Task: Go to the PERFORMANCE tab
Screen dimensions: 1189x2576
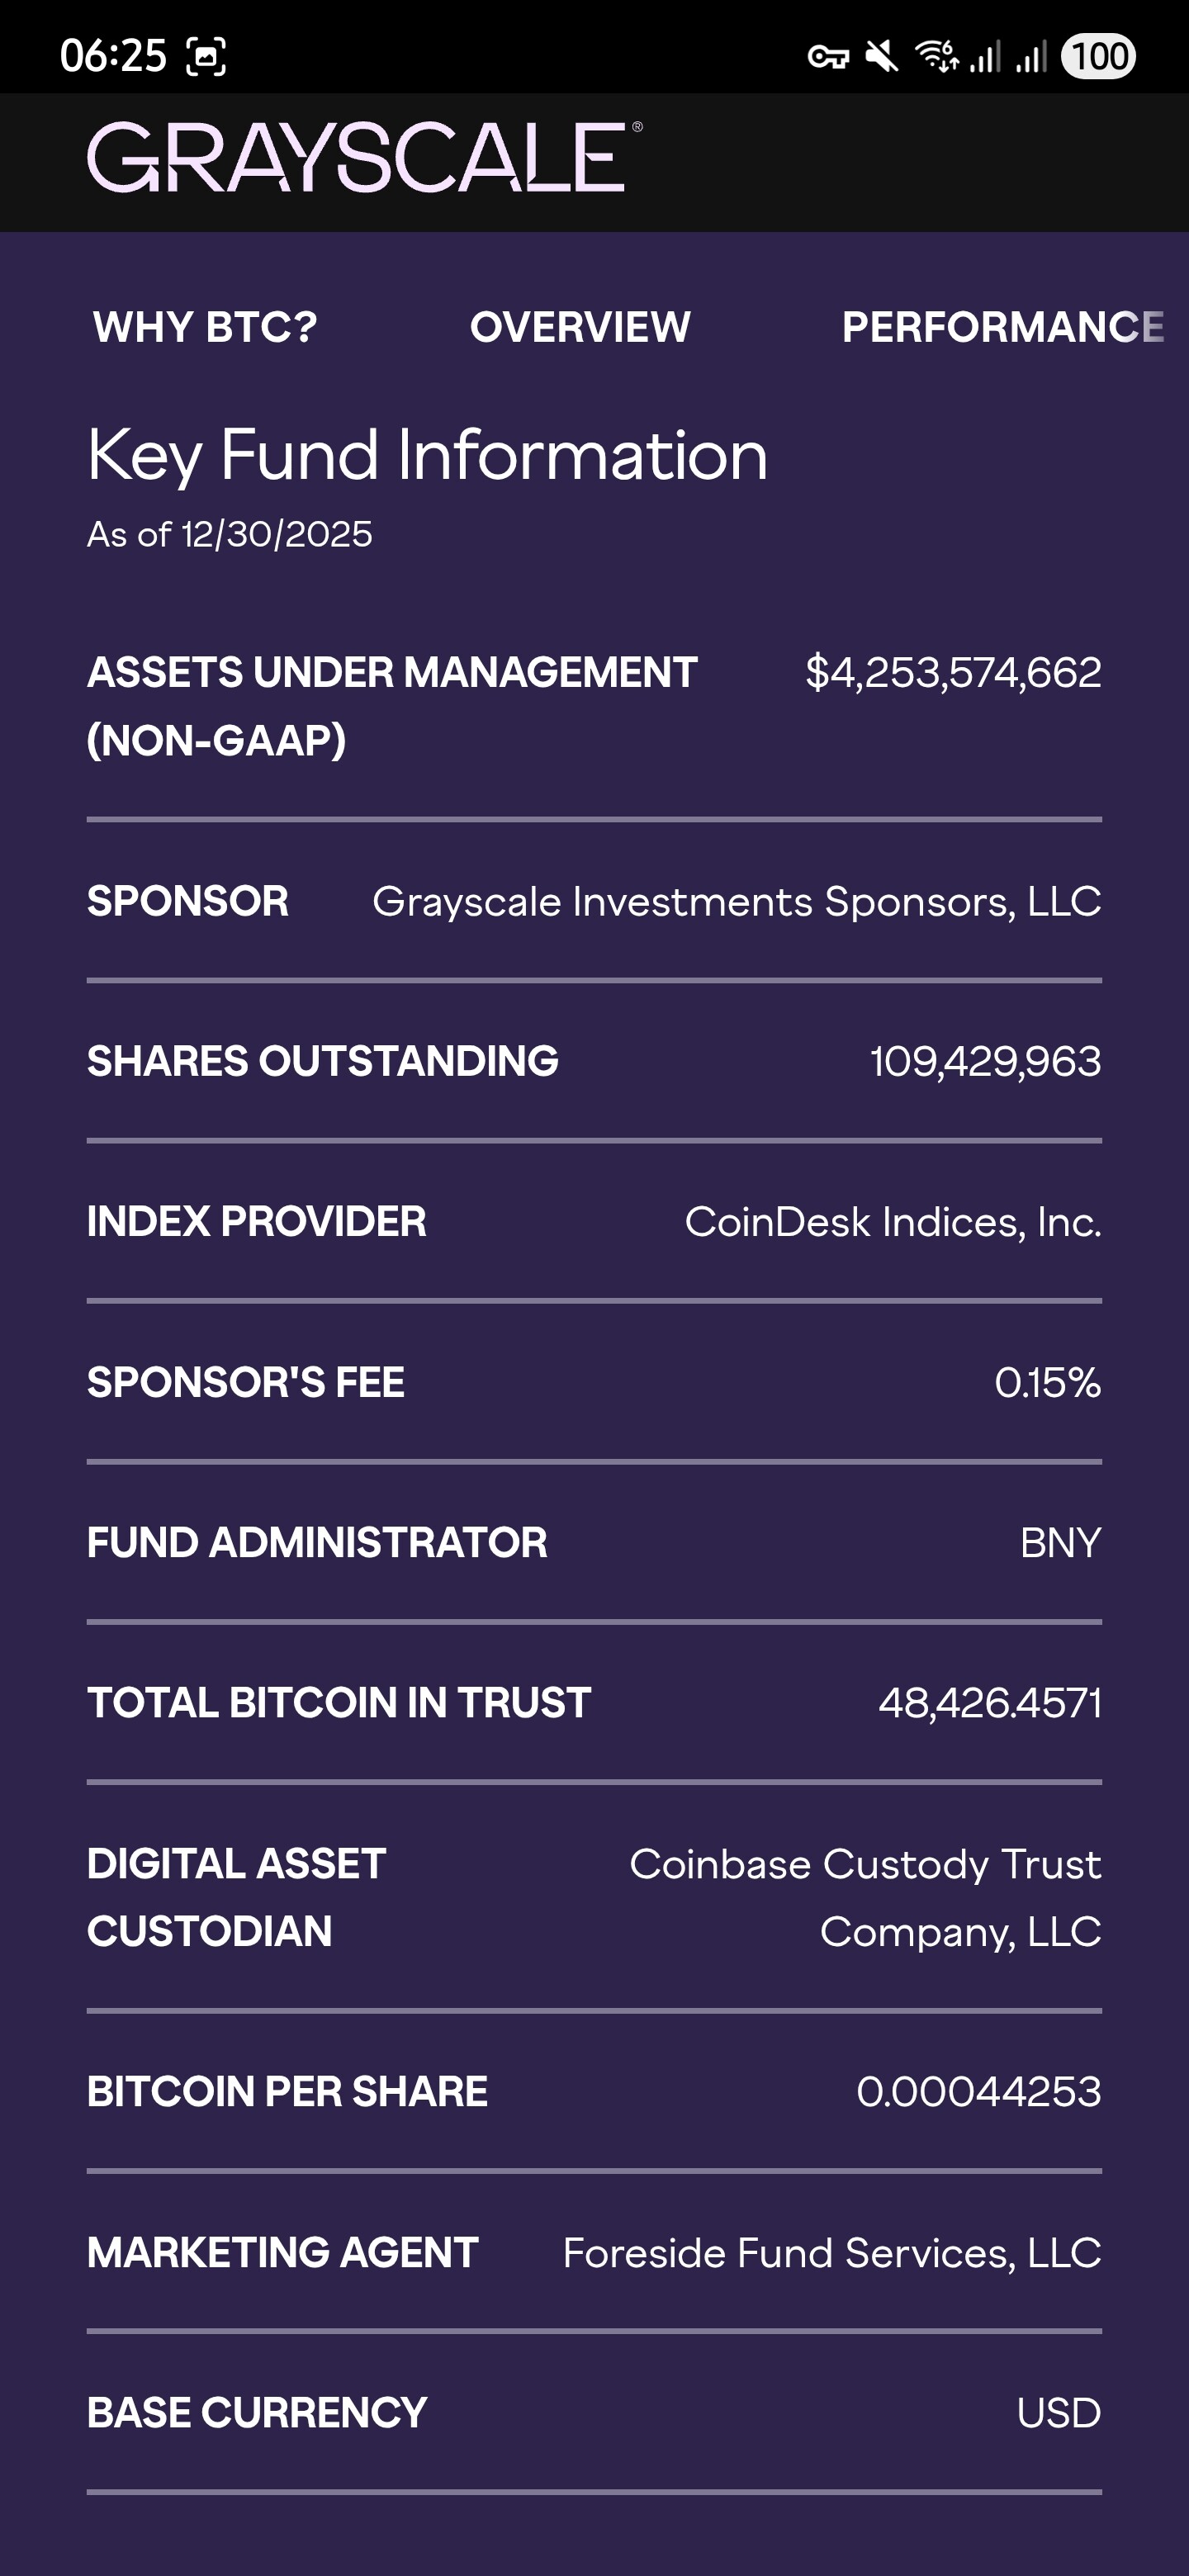Action: tap(1002, 327)
